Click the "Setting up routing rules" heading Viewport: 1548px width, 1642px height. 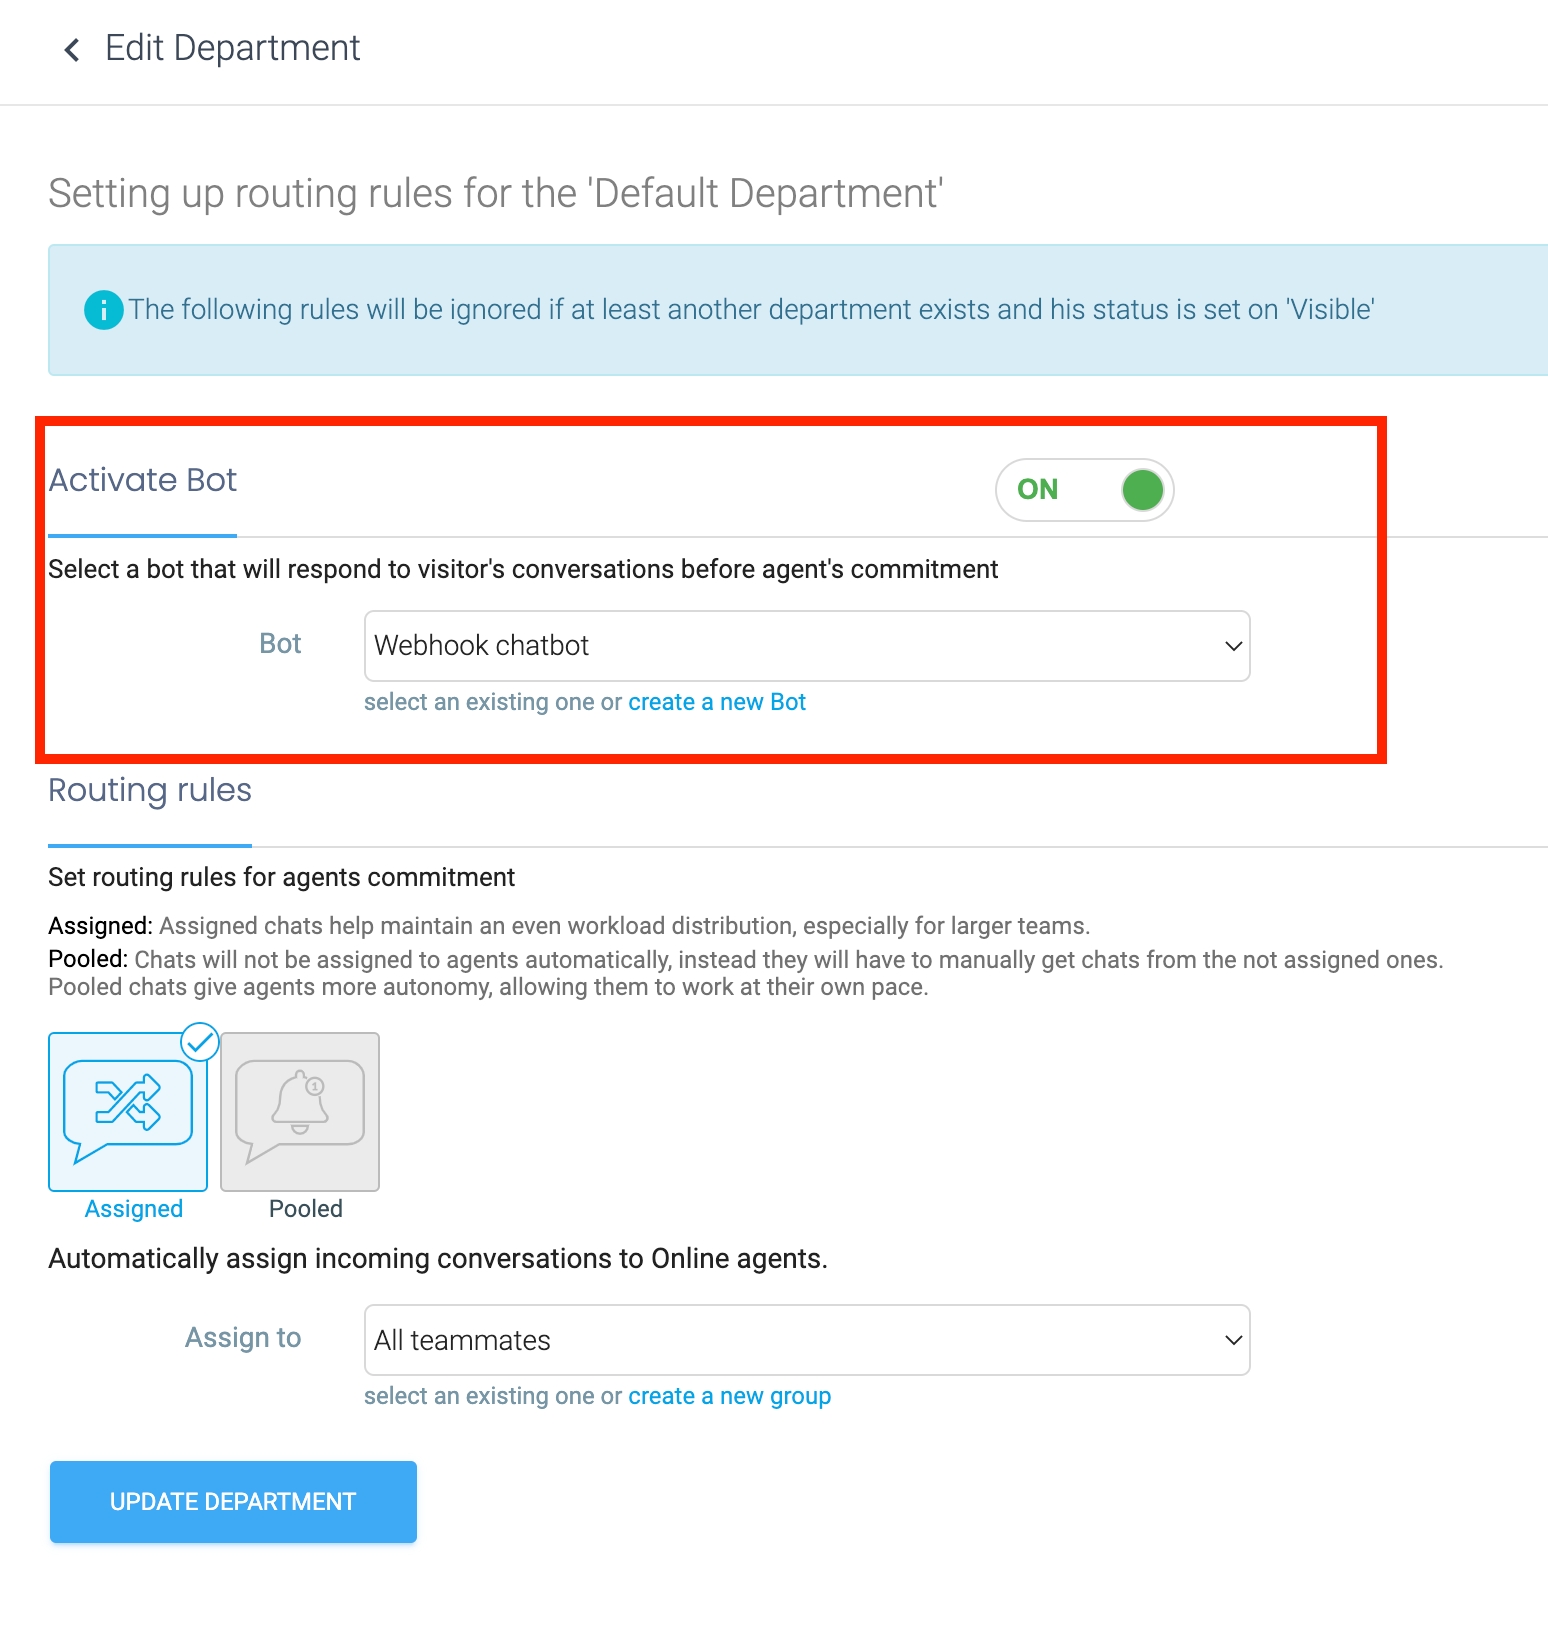coord(496,194)
